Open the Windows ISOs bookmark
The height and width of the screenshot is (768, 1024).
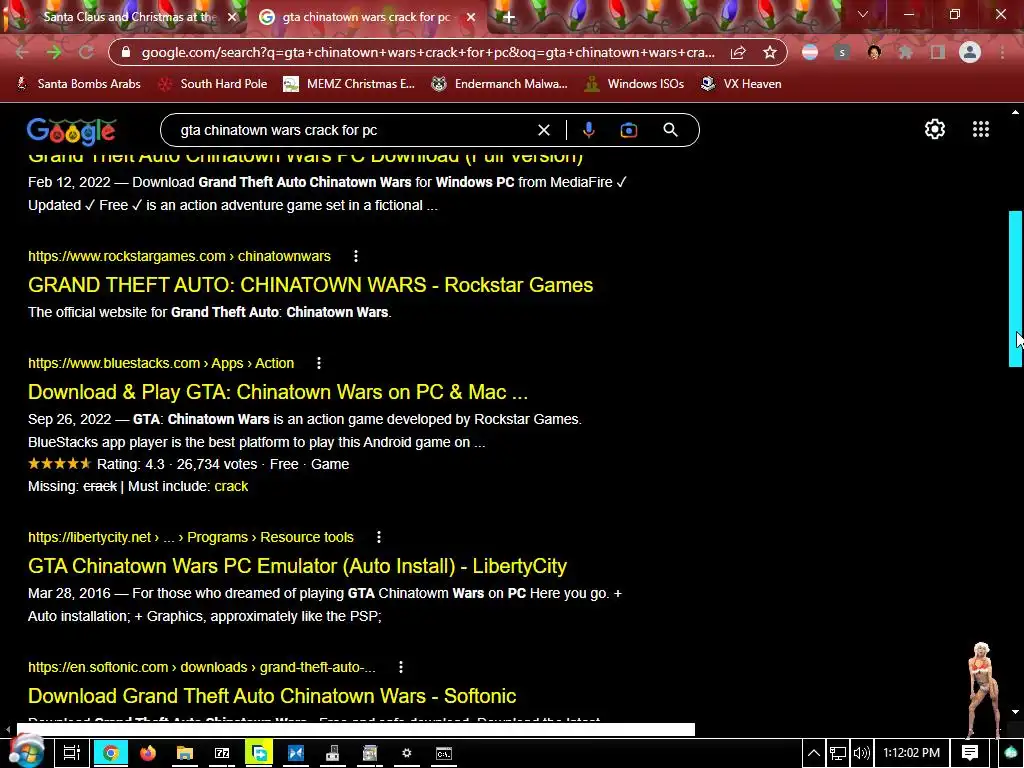click(633, 84)
